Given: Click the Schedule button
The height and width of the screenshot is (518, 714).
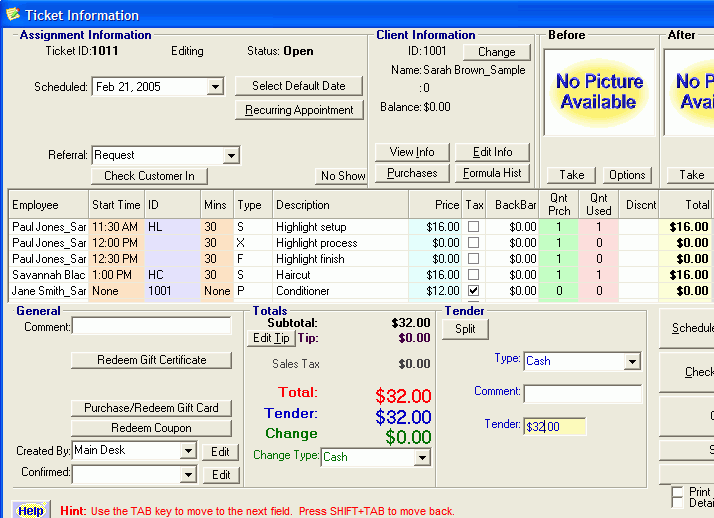Looking at the screenshot, I should tap(688, 328).
